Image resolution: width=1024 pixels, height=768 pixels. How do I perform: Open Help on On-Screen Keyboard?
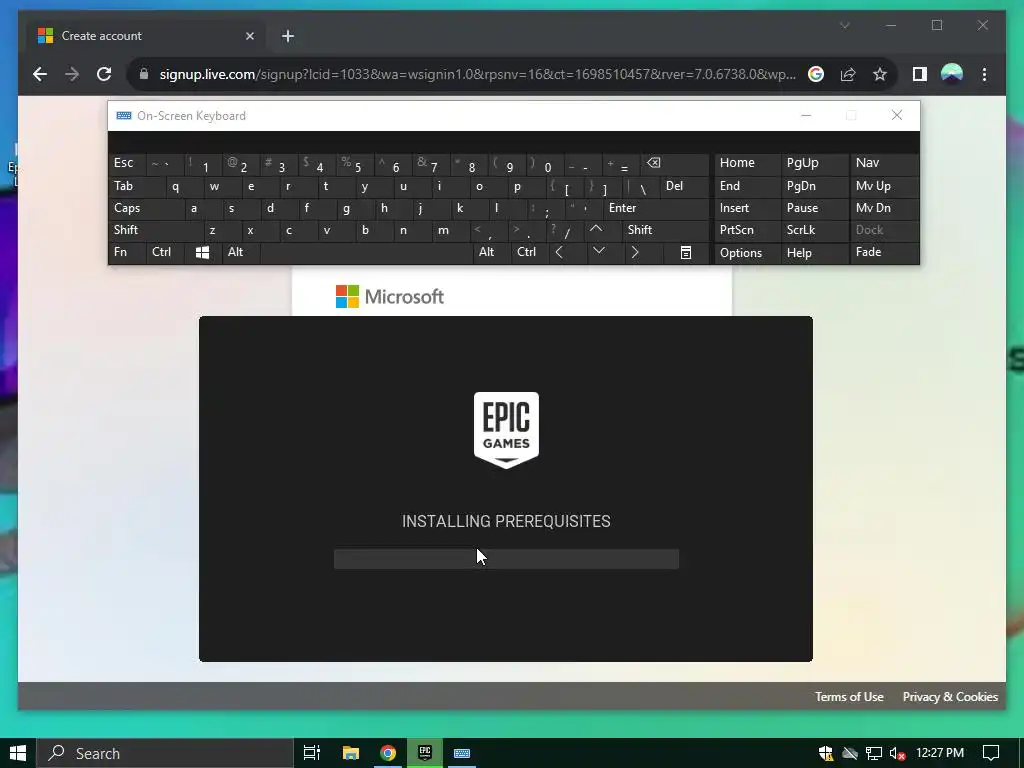coord(814,253)
